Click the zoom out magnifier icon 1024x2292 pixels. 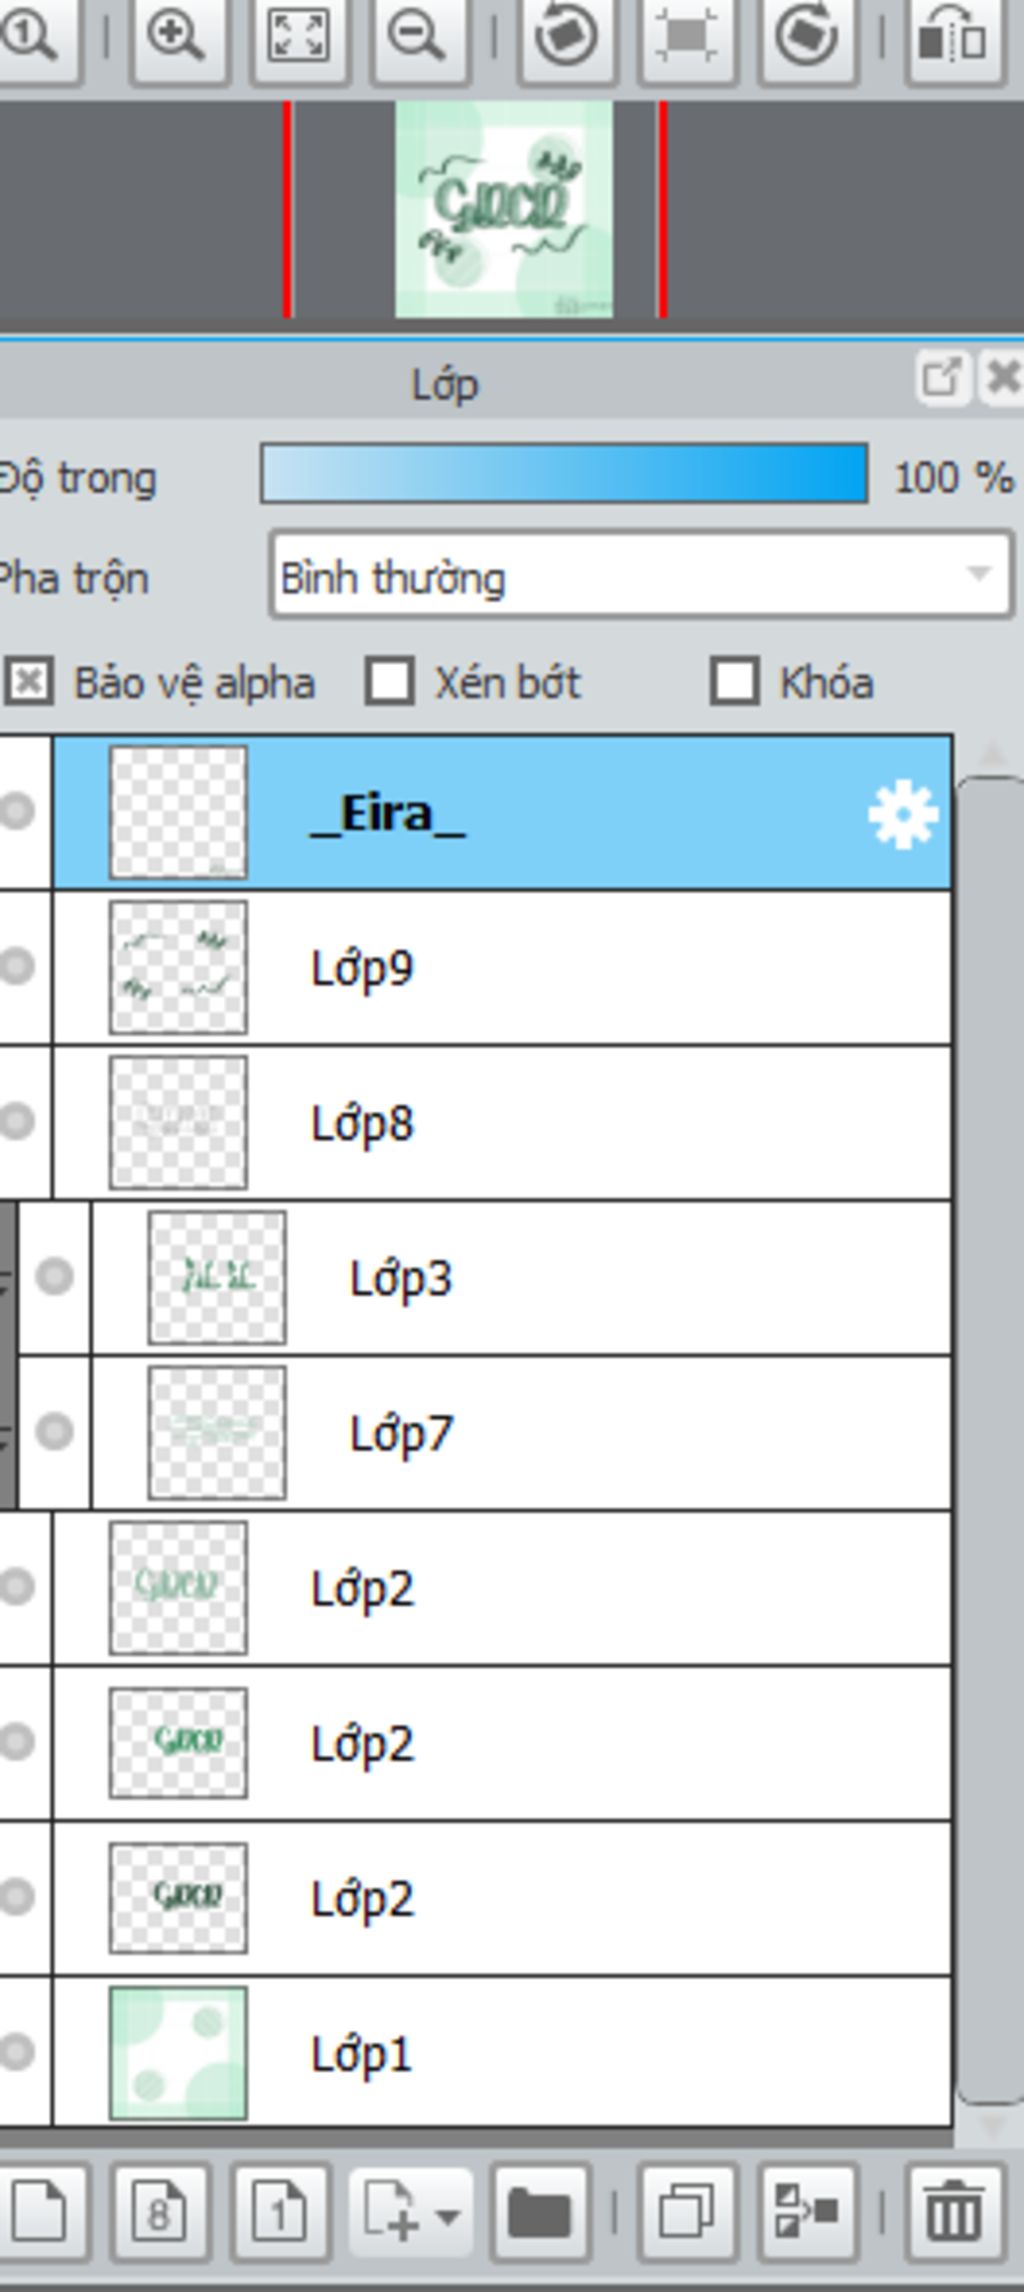click(418, 37)
